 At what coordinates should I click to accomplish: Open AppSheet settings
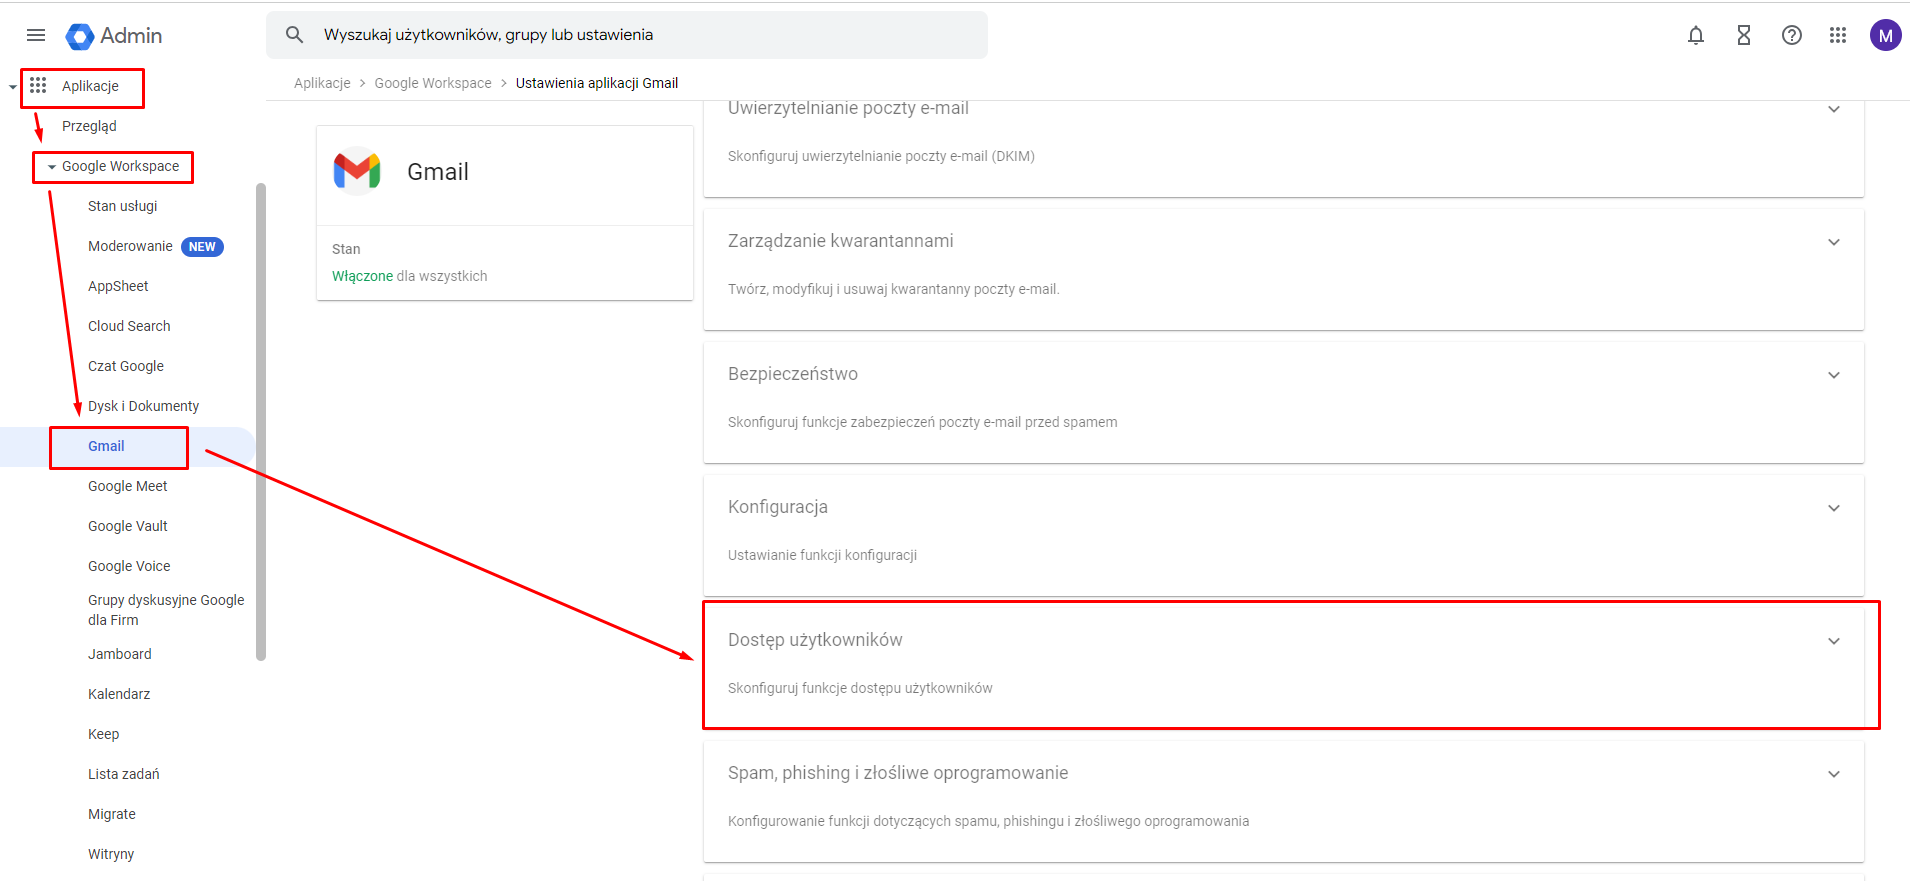pos(118,286)
